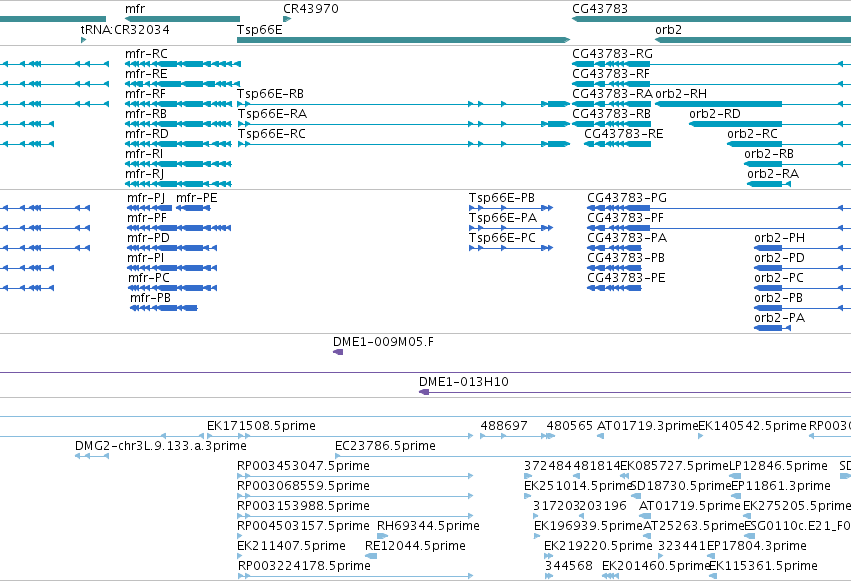This screenshot has height=581, width=851.
Task: Select transcript CG43783-RG
Action: point(612,54)
